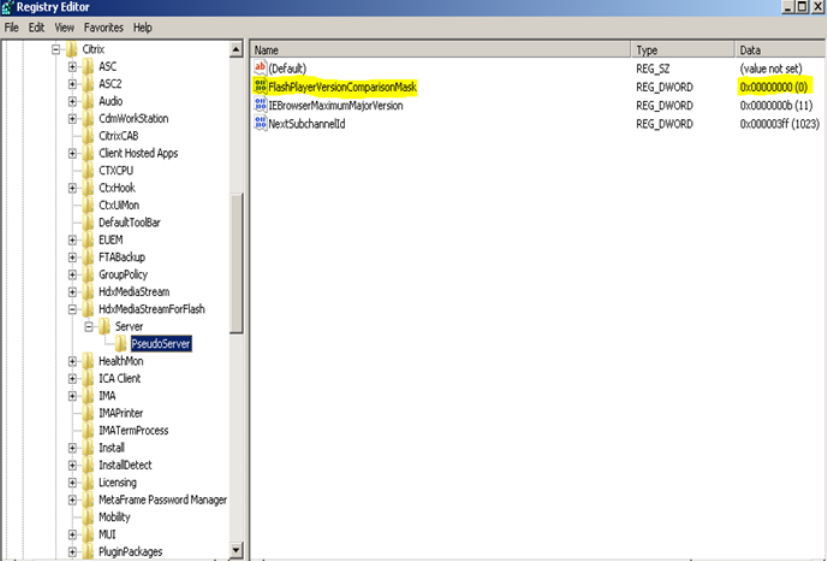The width and height of the screenshot is (827, 561).
Task: Open the Help menu
Action: tap(142, 27)
